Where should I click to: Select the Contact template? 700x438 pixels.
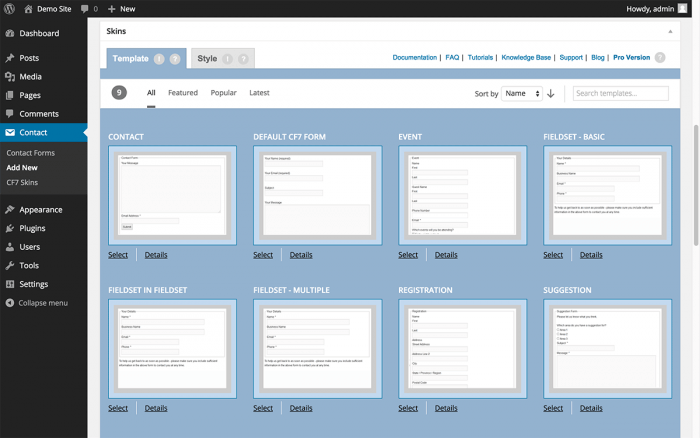click(x=118, y=255)
